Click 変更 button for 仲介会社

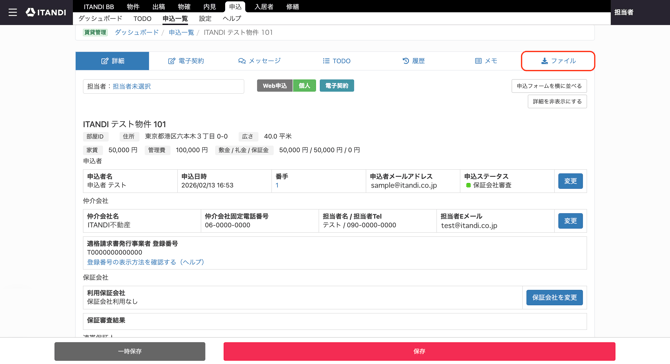(570, 221)
